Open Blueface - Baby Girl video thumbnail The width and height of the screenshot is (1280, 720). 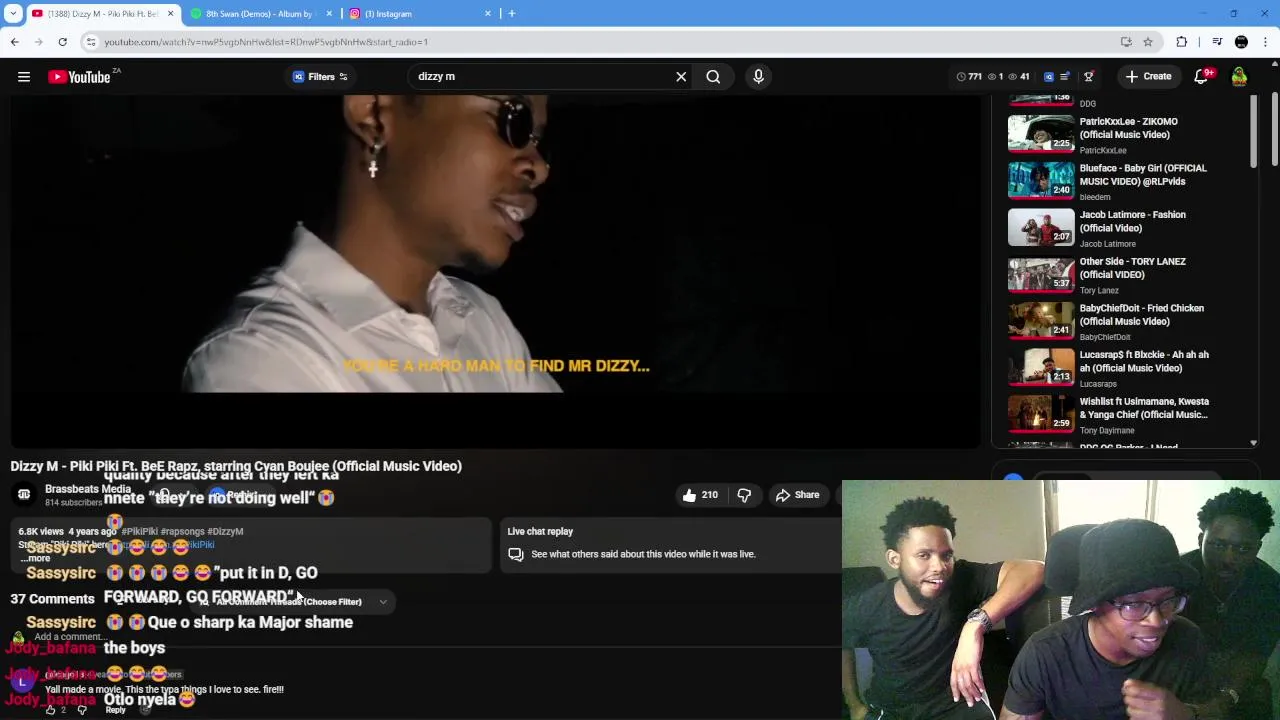(1041, 180)
